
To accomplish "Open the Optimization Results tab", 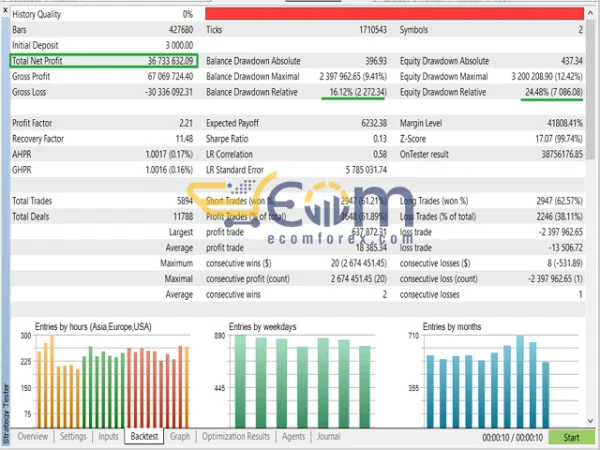I will click(x=236, y=436).
